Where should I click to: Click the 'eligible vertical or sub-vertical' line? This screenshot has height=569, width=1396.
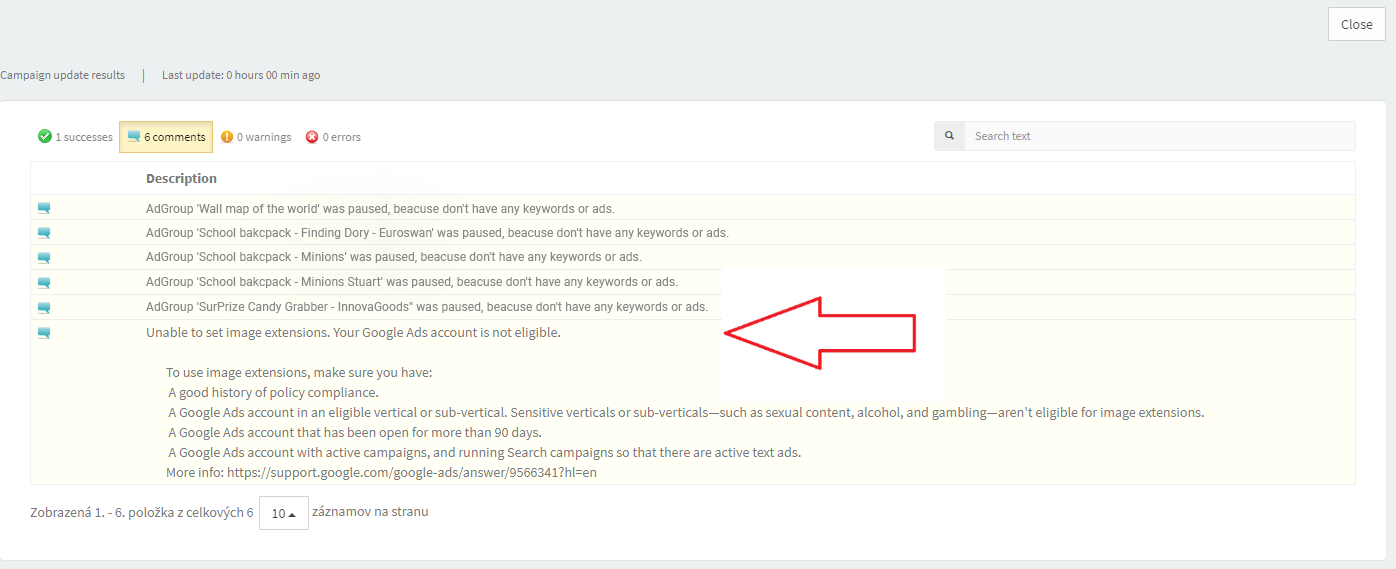point(686,412)
